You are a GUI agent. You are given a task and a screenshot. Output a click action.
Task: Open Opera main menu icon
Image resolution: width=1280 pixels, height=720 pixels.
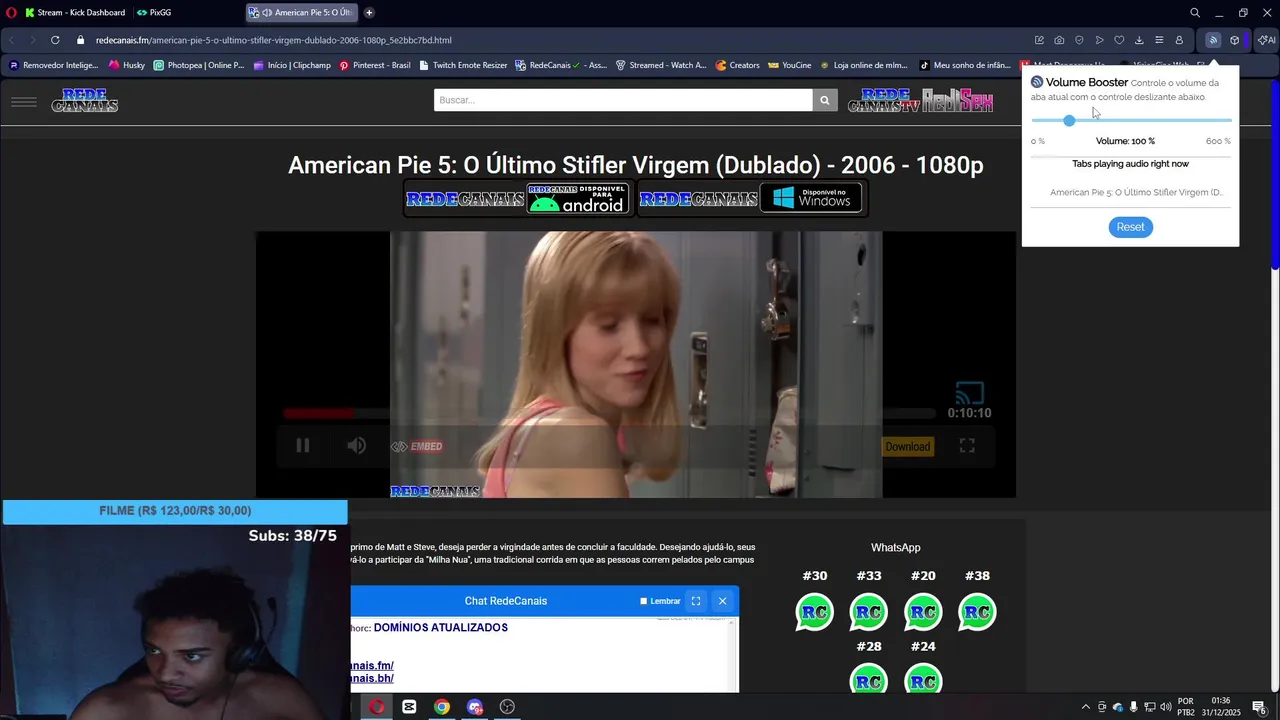click(x=11, y=12)
